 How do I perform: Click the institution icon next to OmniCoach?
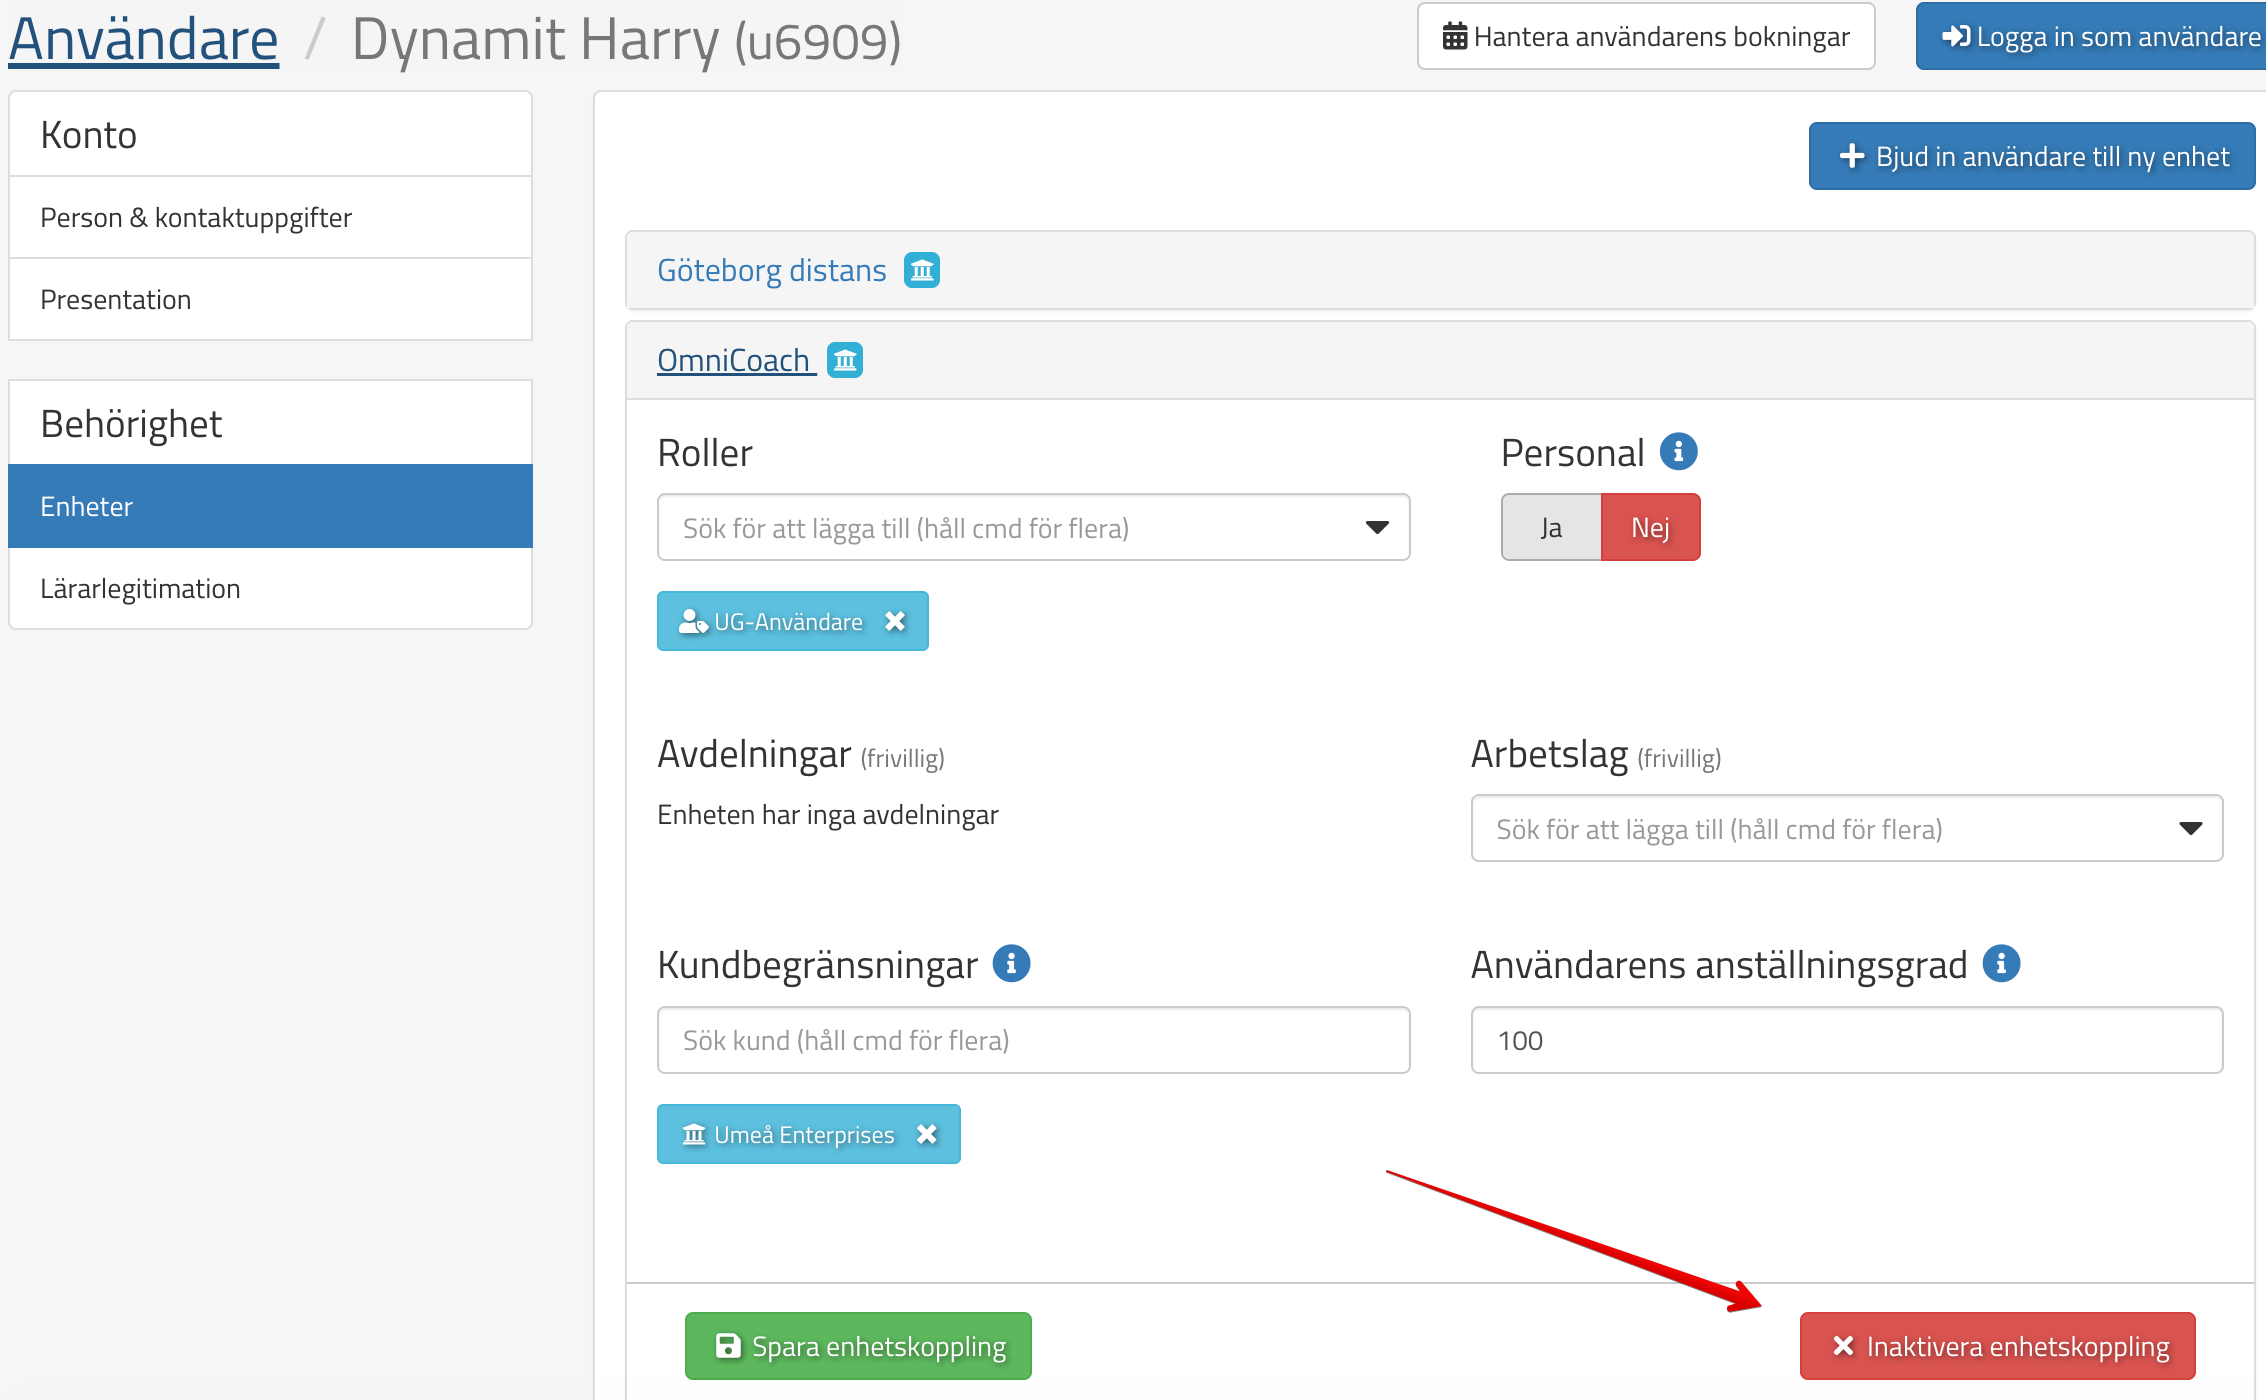[845, 360]
